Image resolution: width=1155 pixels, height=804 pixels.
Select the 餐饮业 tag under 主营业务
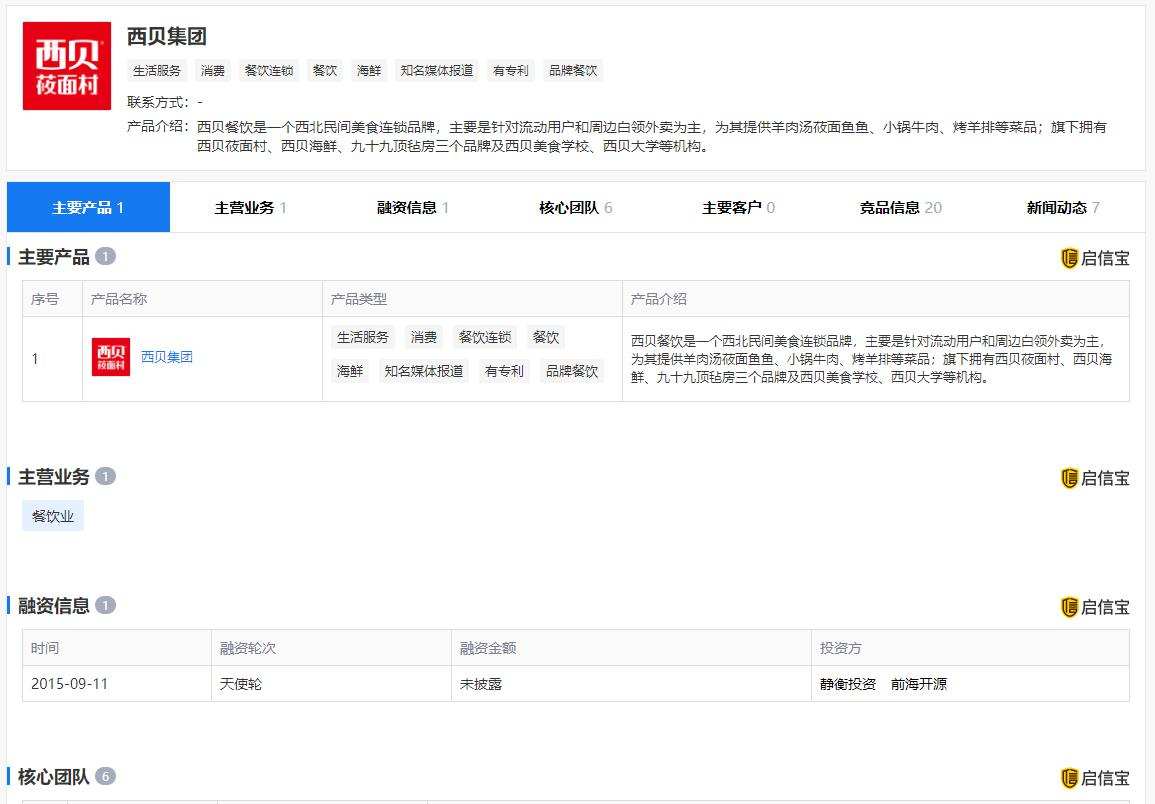pyautogui.click(x=52, y=516)
